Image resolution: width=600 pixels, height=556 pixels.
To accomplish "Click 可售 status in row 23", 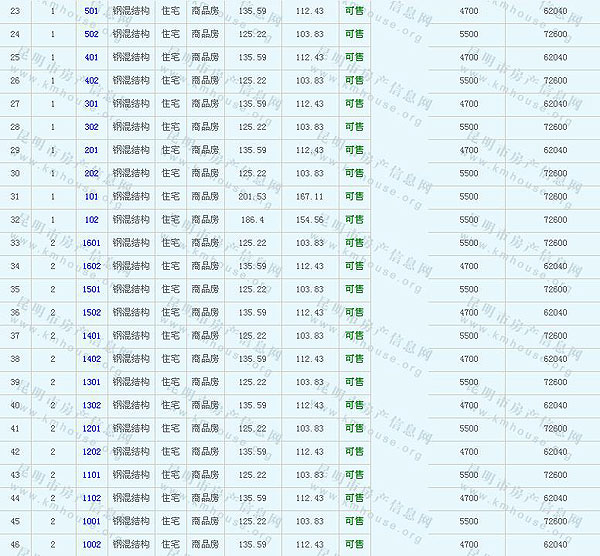I will click(x=354, y=11).
